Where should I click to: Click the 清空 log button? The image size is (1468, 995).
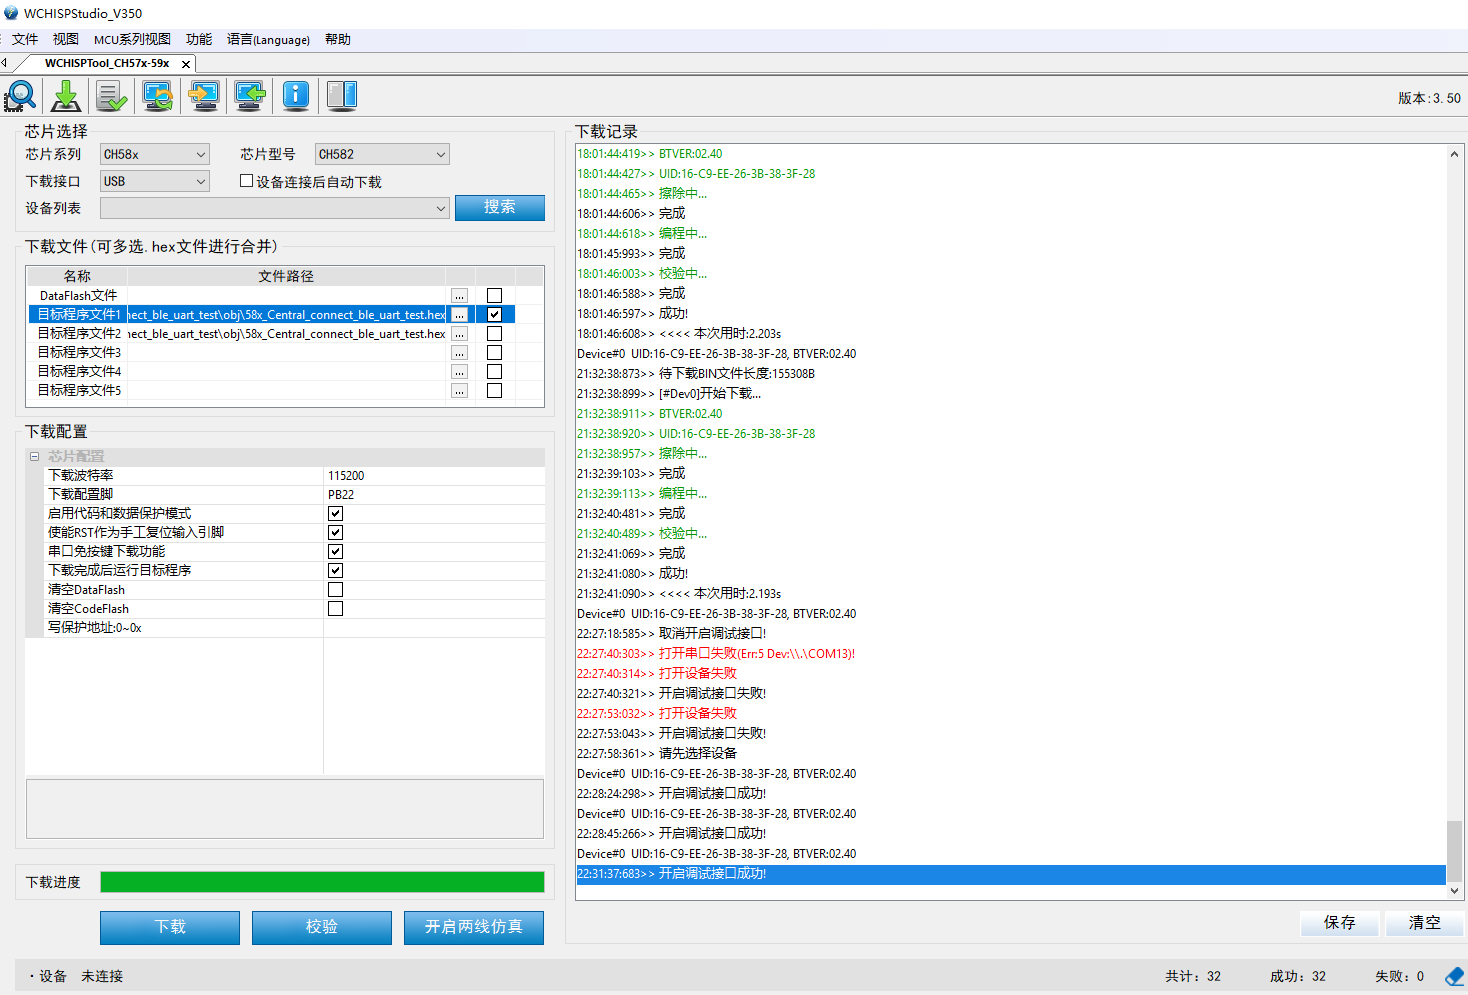click(x=1425, y=923)
